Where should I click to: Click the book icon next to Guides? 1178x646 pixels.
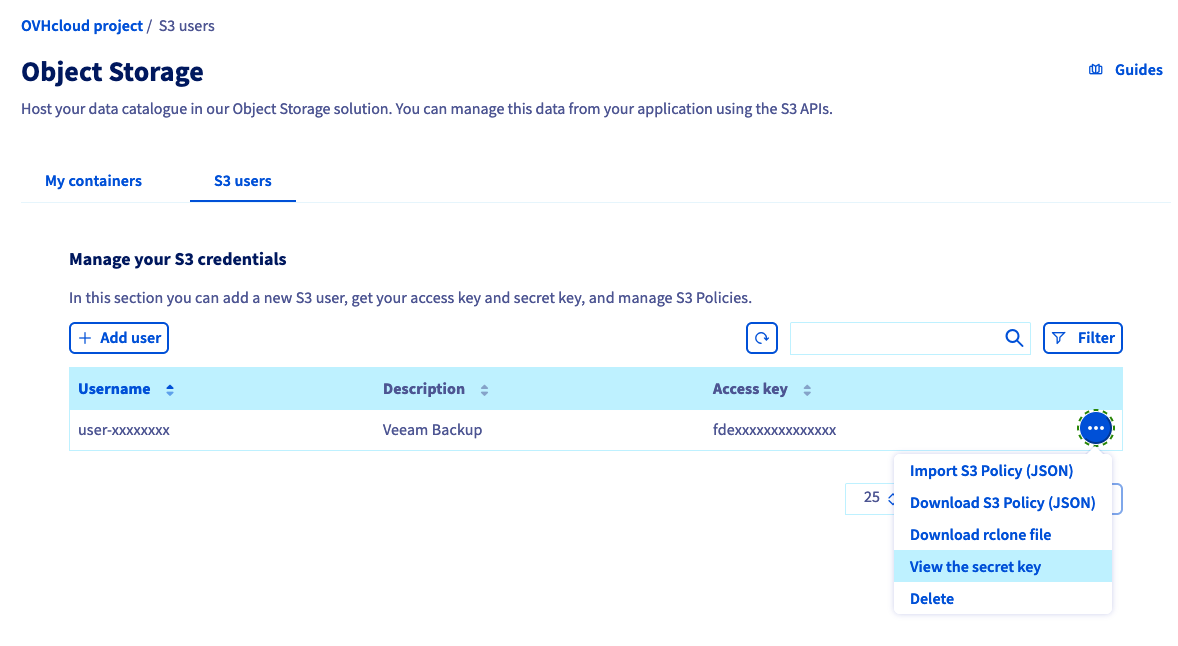(x=1094, y=69)
